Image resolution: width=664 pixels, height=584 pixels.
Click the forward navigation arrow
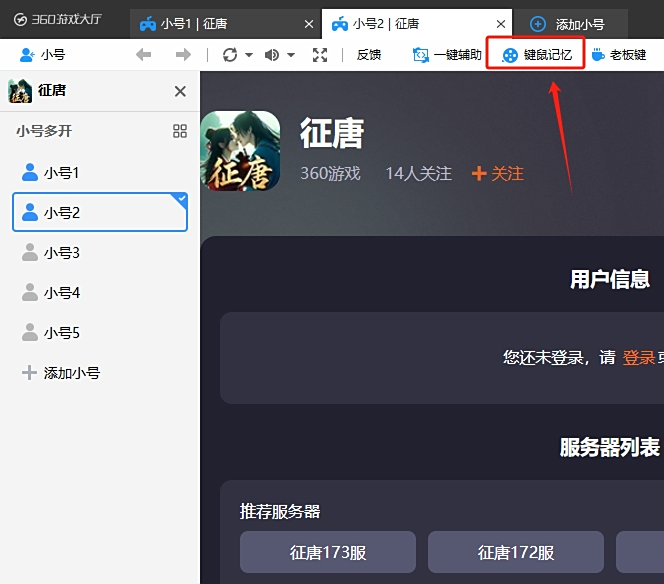click(183, 55)
